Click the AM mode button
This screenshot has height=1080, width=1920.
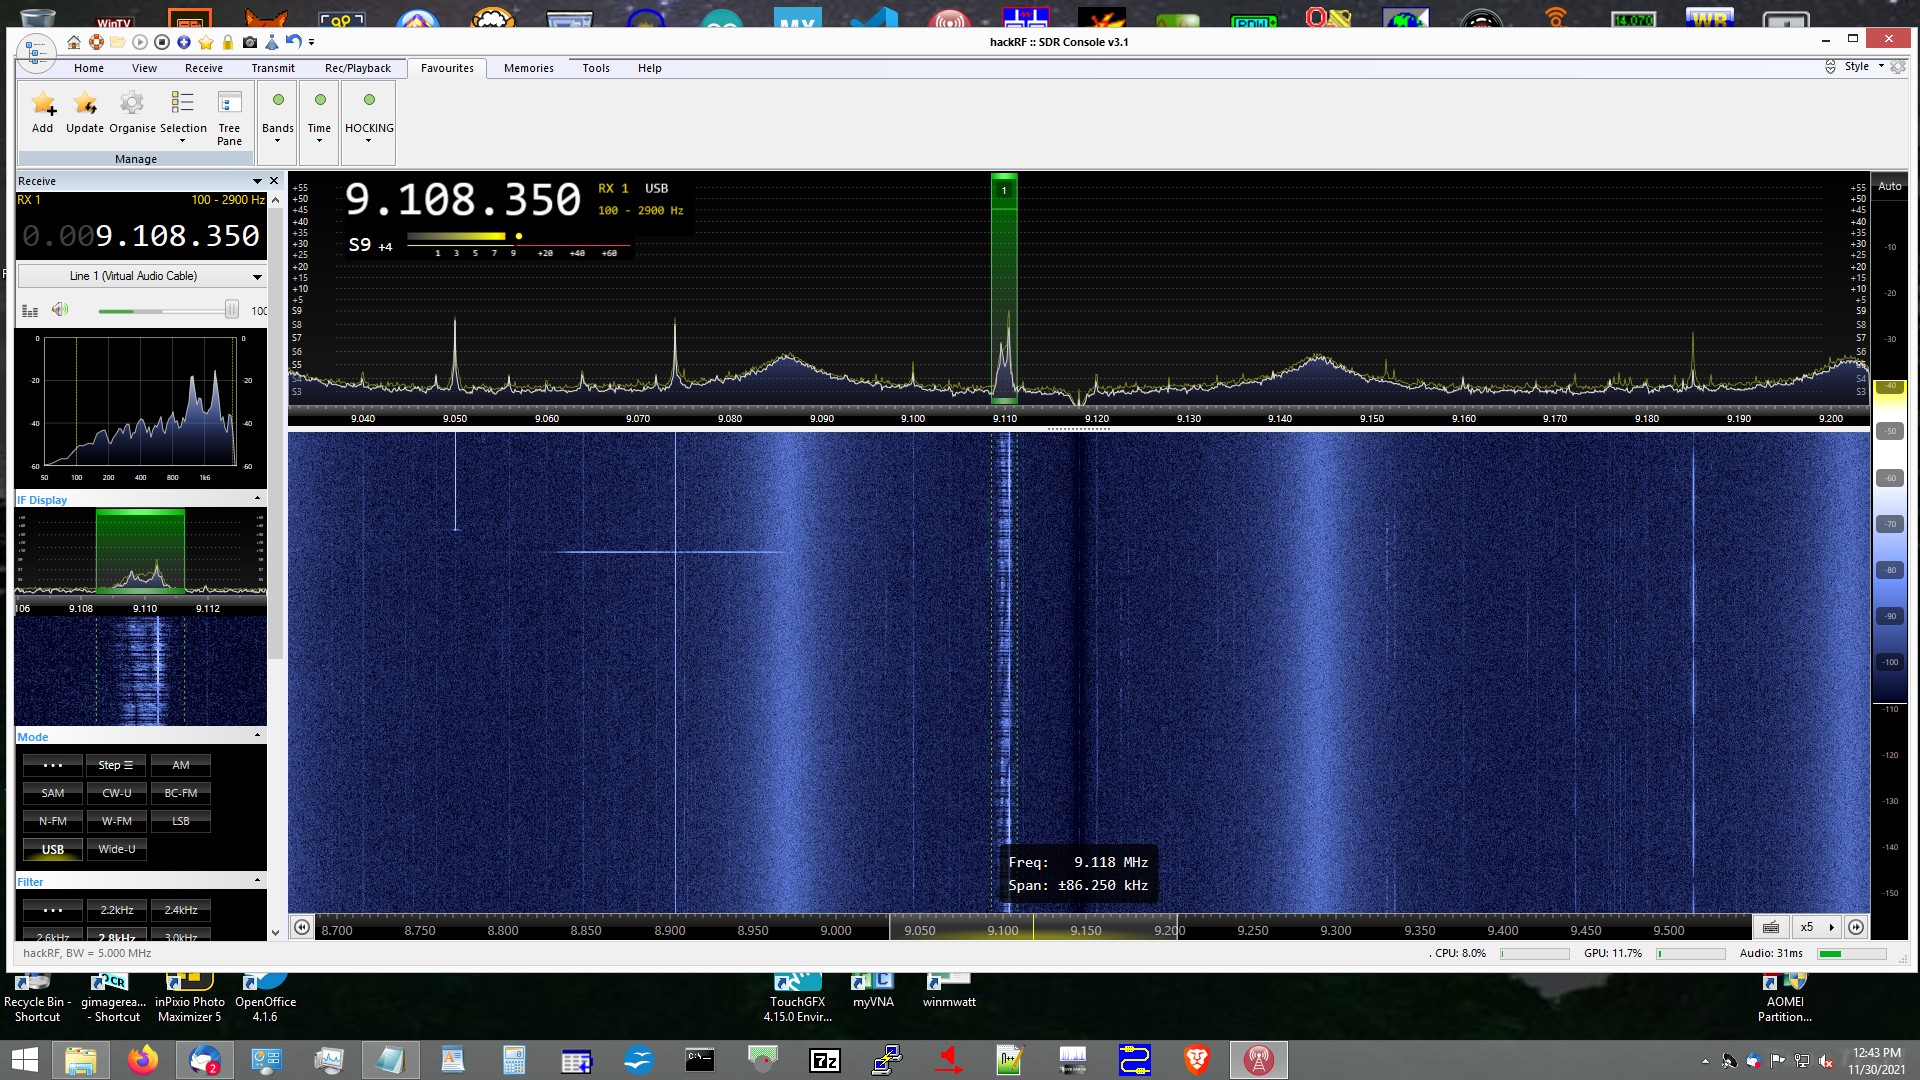[x=180, y=765]
